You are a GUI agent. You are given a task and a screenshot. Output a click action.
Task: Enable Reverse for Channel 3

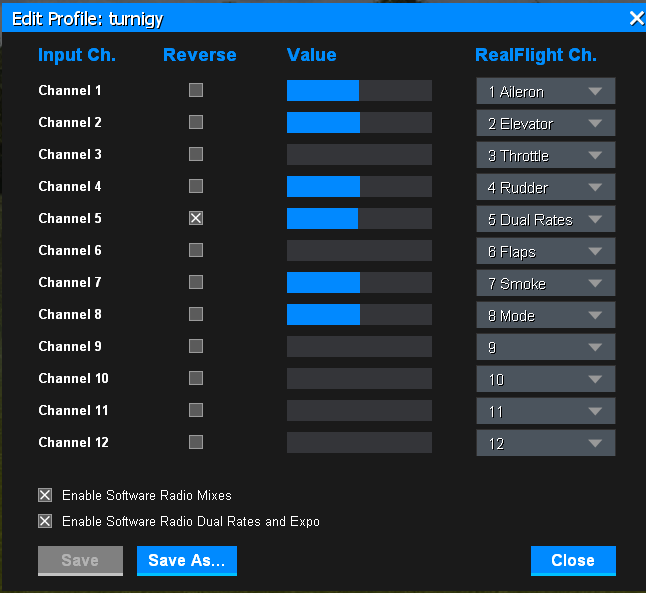coord(196,154)
